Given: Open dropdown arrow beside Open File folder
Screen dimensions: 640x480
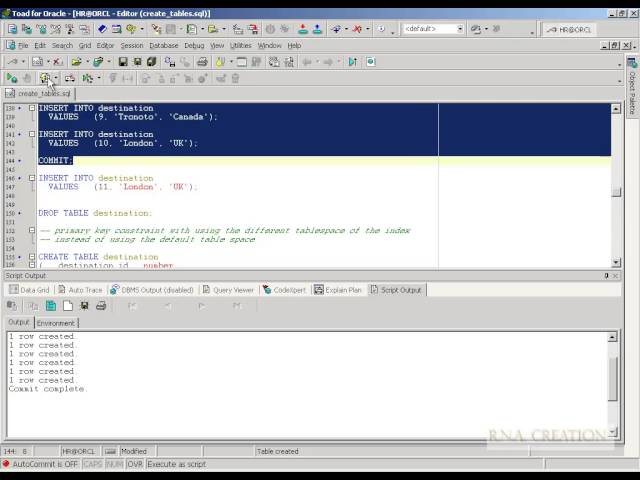Looking at the screenshot, I should point(87,62).
